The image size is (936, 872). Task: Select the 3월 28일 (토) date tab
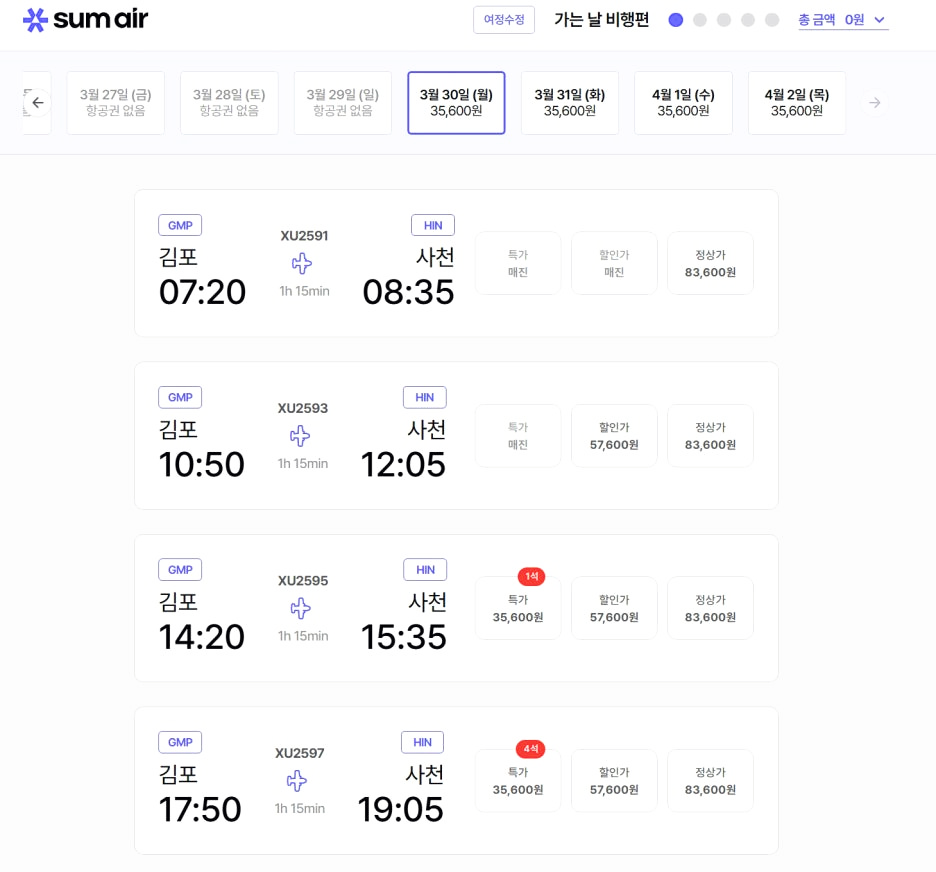click(x=229, y=103)
